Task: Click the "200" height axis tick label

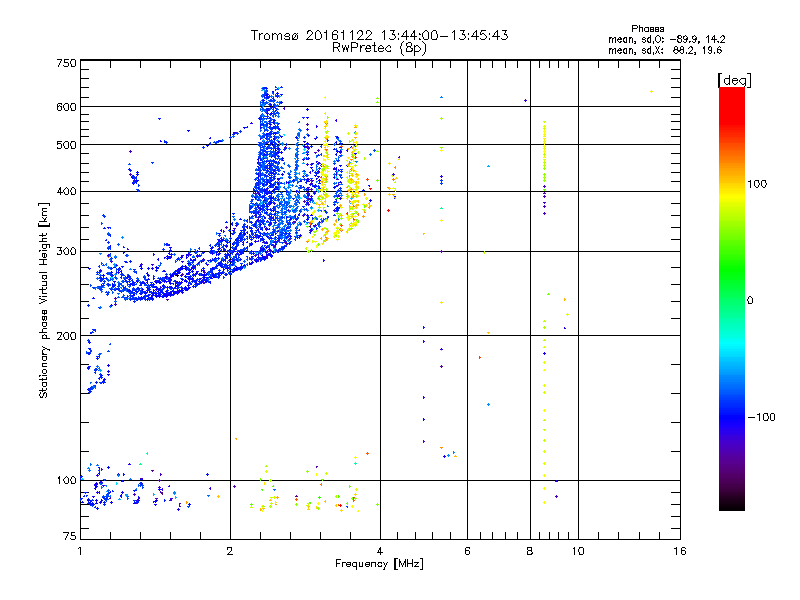Action: 66,336
